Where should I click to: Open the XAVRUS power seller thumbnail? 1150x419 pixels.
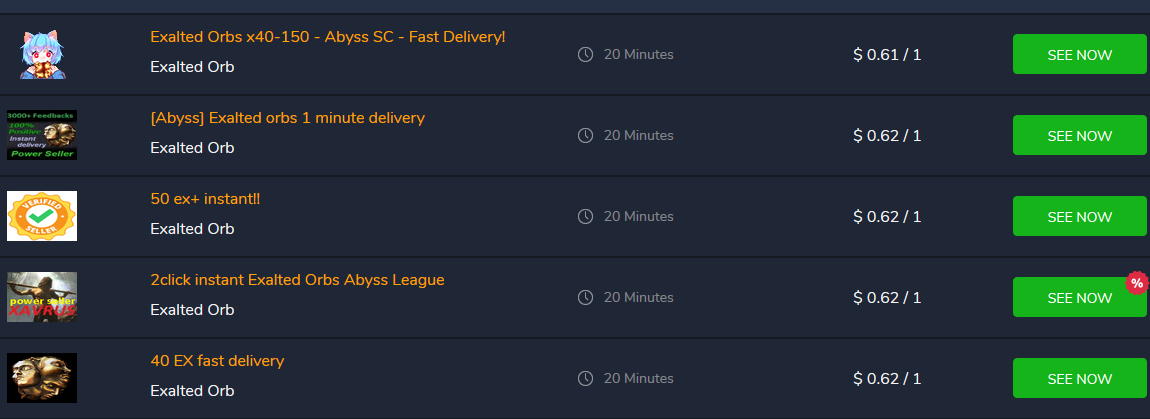pyautogui.click(x=41, y=297)
